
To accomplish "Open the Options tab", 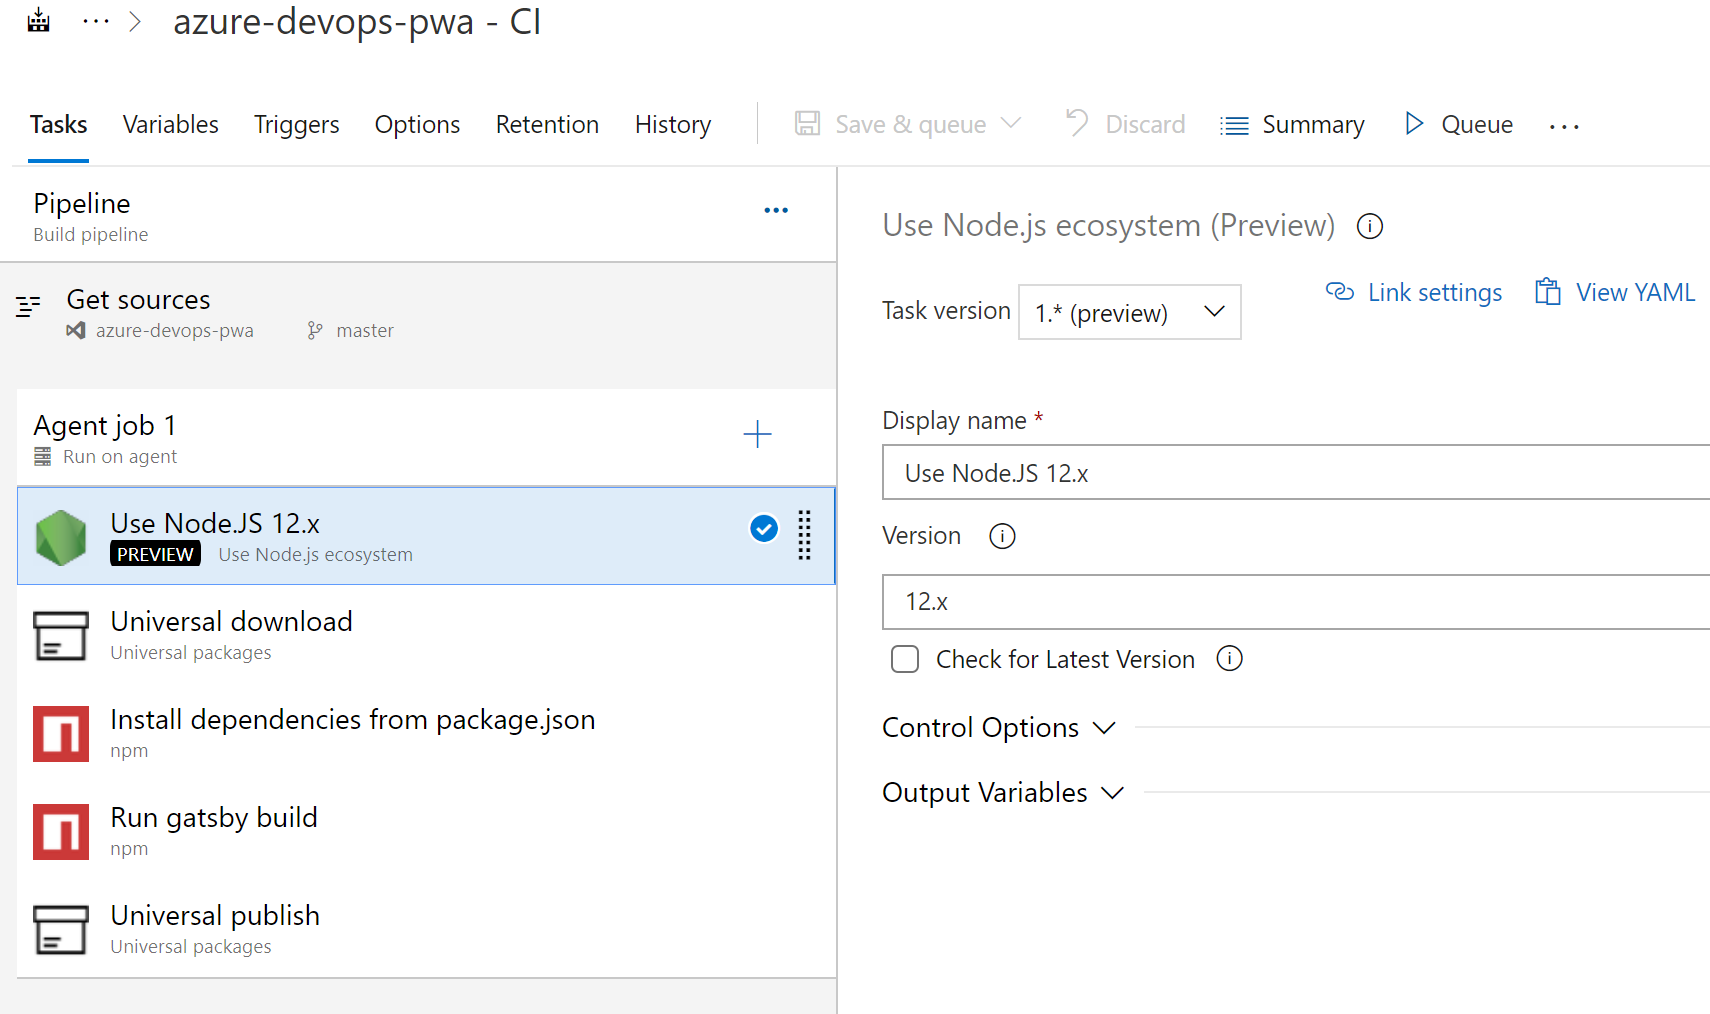I will 417,124.
